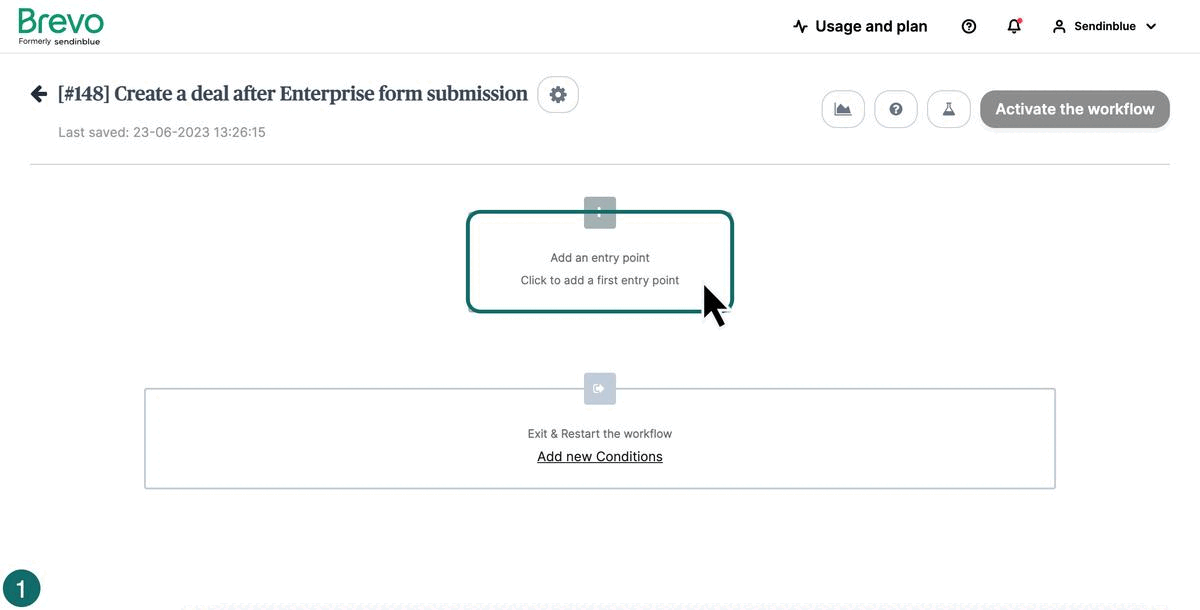Click the help circle icon in header
1200x610 pixels.
(968, 27)
